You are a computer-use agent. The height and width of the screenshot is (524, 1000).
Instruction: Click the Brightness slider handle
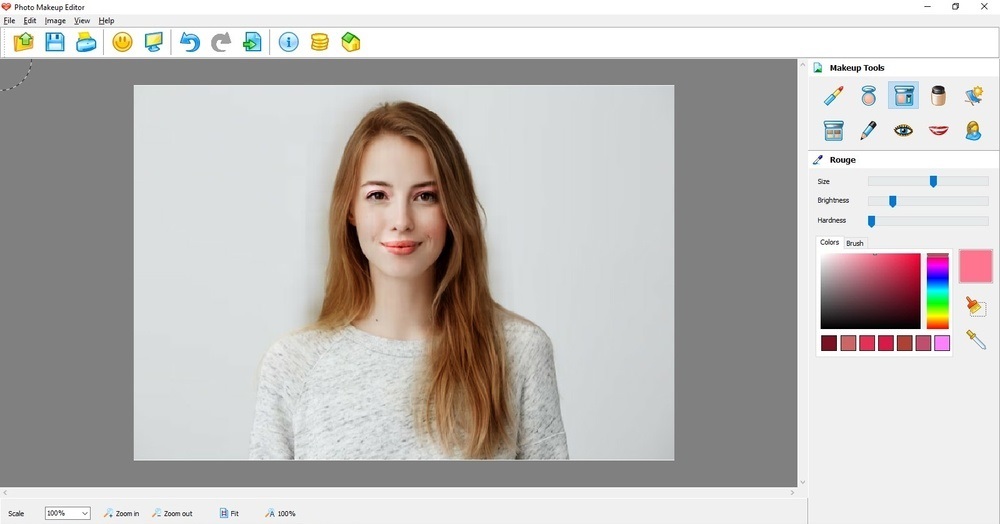pos(893,201)
